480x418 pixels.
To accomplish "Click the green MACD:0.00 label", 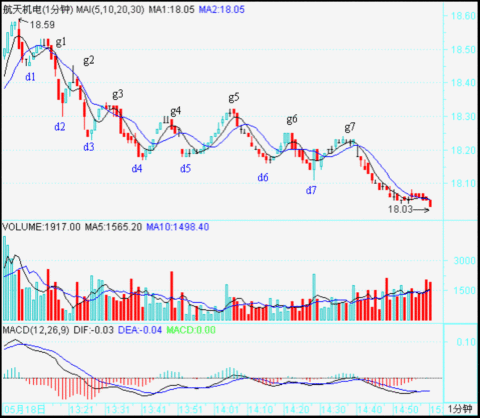I will [x=191, y=330].
